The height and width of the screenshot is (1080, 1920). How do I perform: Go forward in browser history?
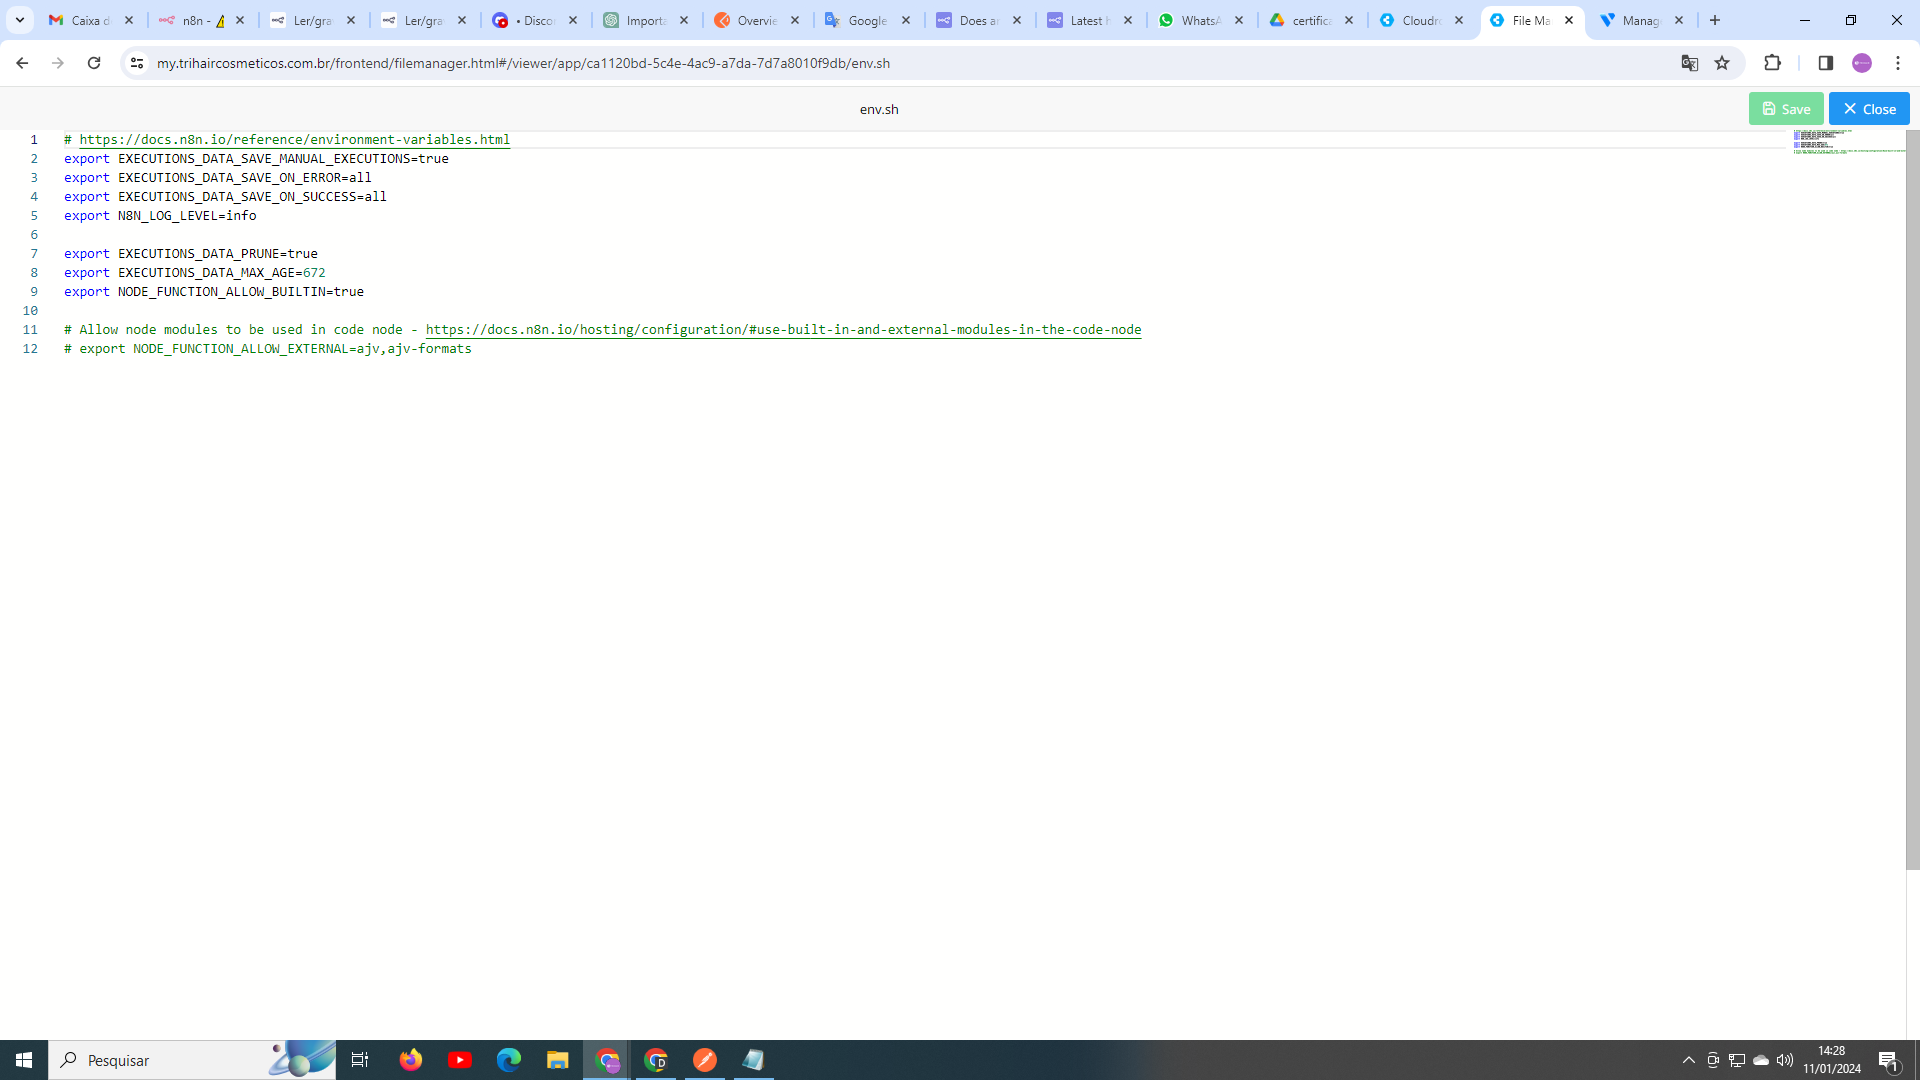click(x=58, y=63)
